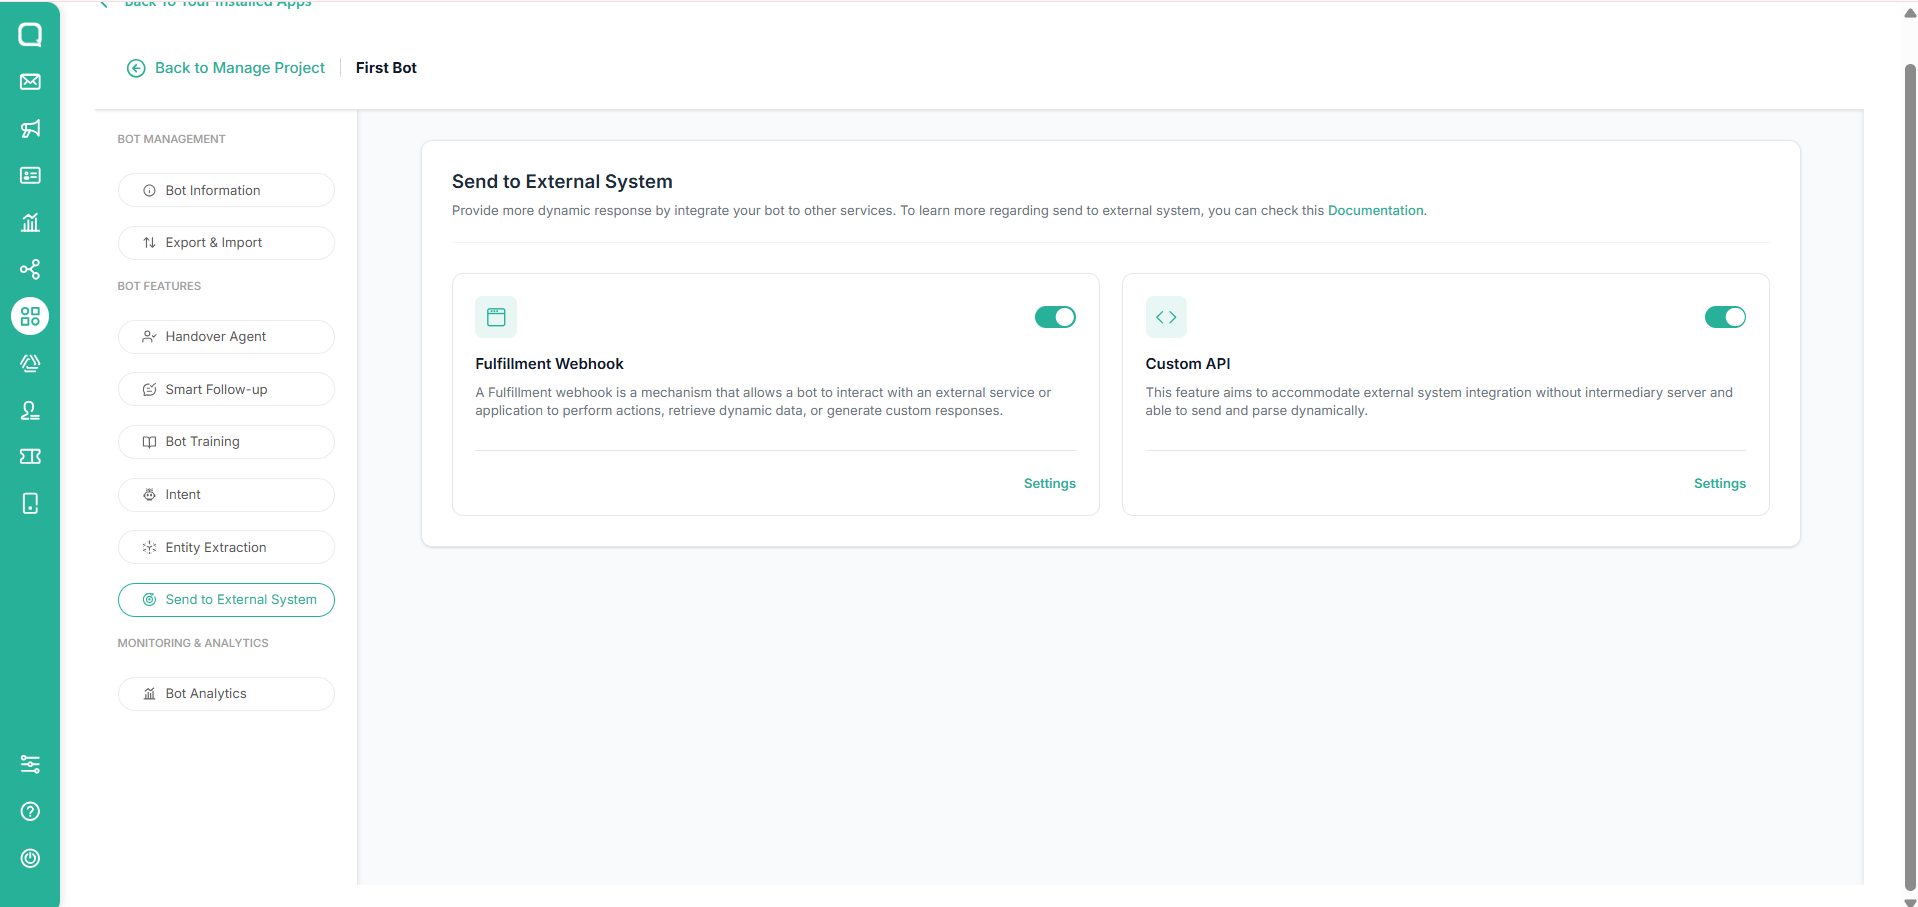Select Entity Extraction menu item

click(226, 547)
